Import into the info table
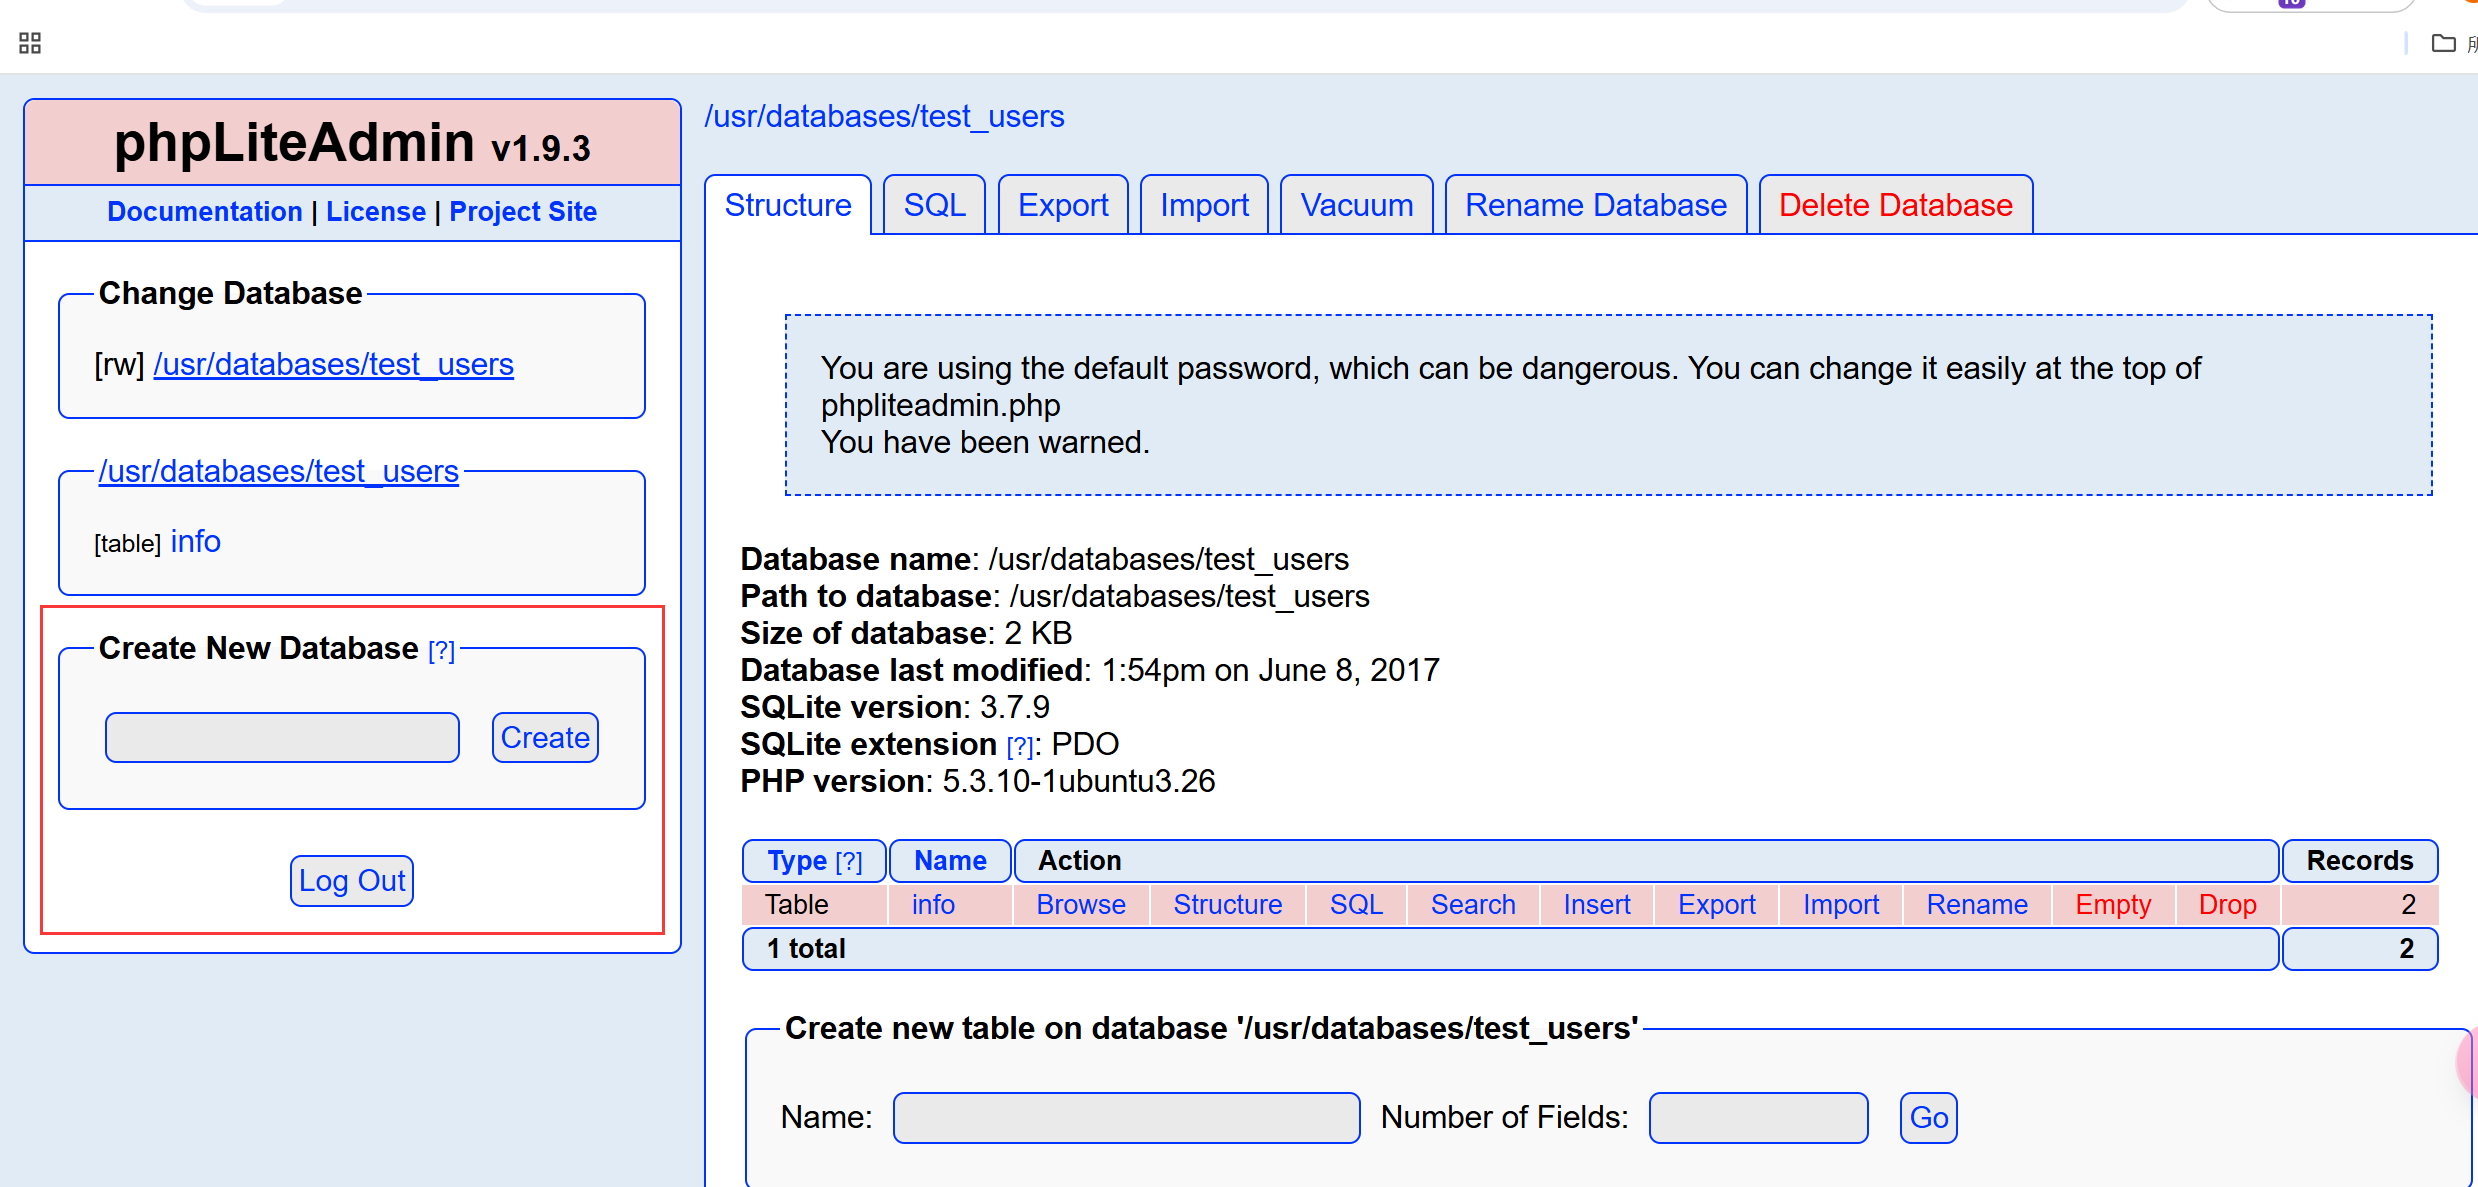Viewport: 2478px width, 1187px height. [1841, 905]
